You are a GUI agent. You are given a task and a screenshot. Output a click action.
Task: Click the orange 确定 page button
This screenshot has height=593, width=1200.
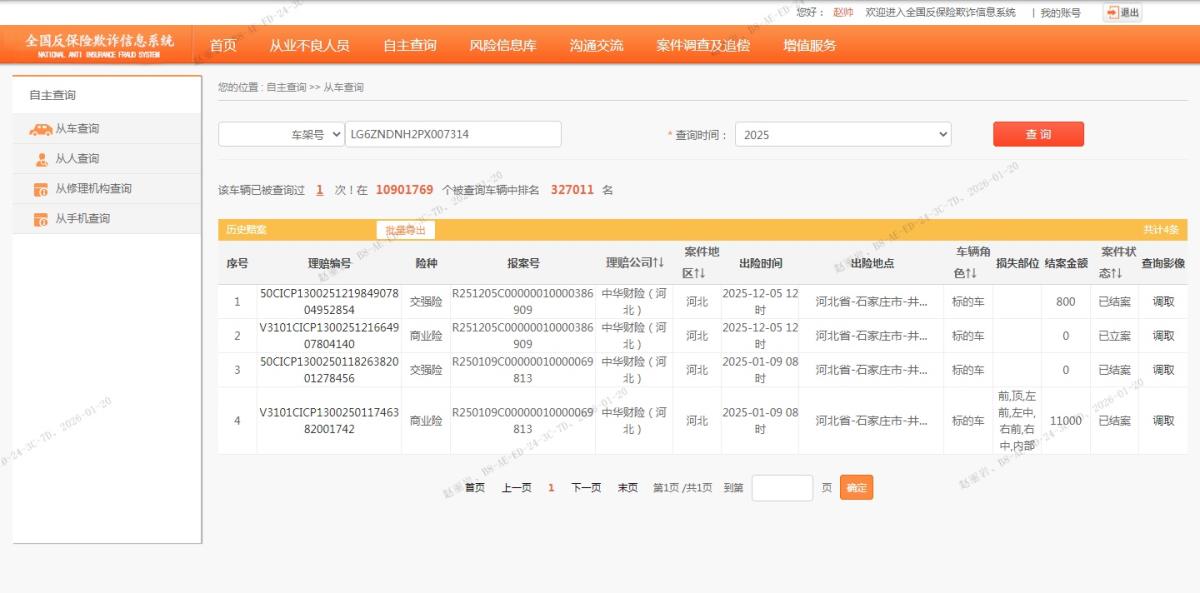tap(856, 488)
